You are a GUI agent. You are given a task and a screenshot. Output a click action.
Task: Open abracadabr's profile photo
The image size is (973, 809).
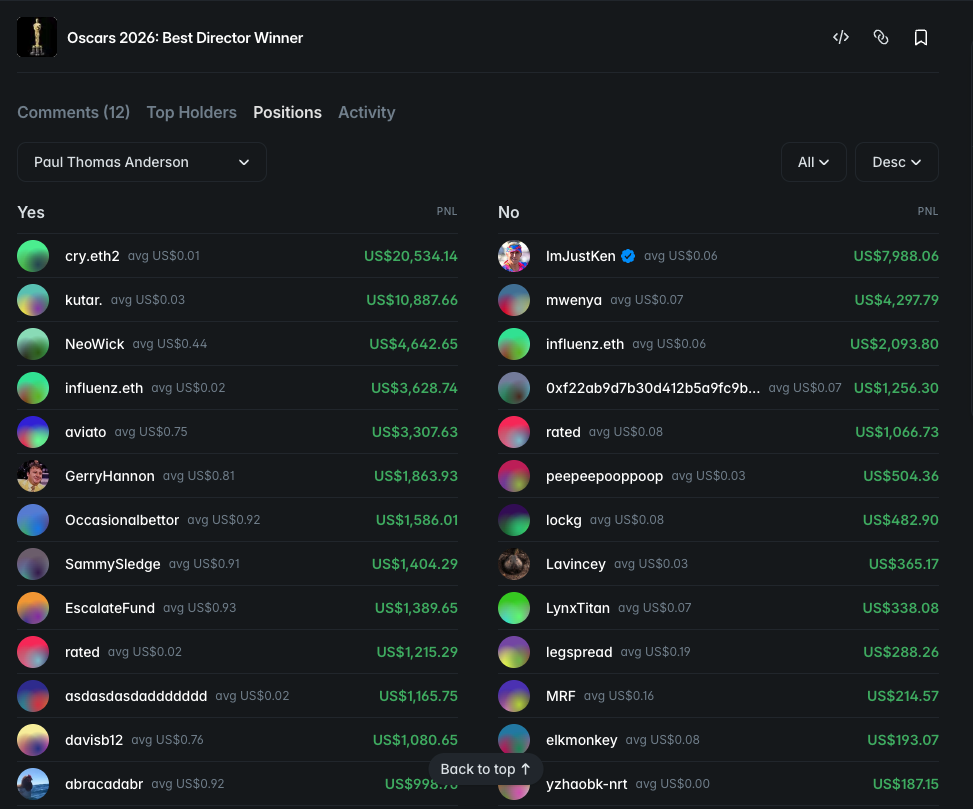tap(33, 785)
